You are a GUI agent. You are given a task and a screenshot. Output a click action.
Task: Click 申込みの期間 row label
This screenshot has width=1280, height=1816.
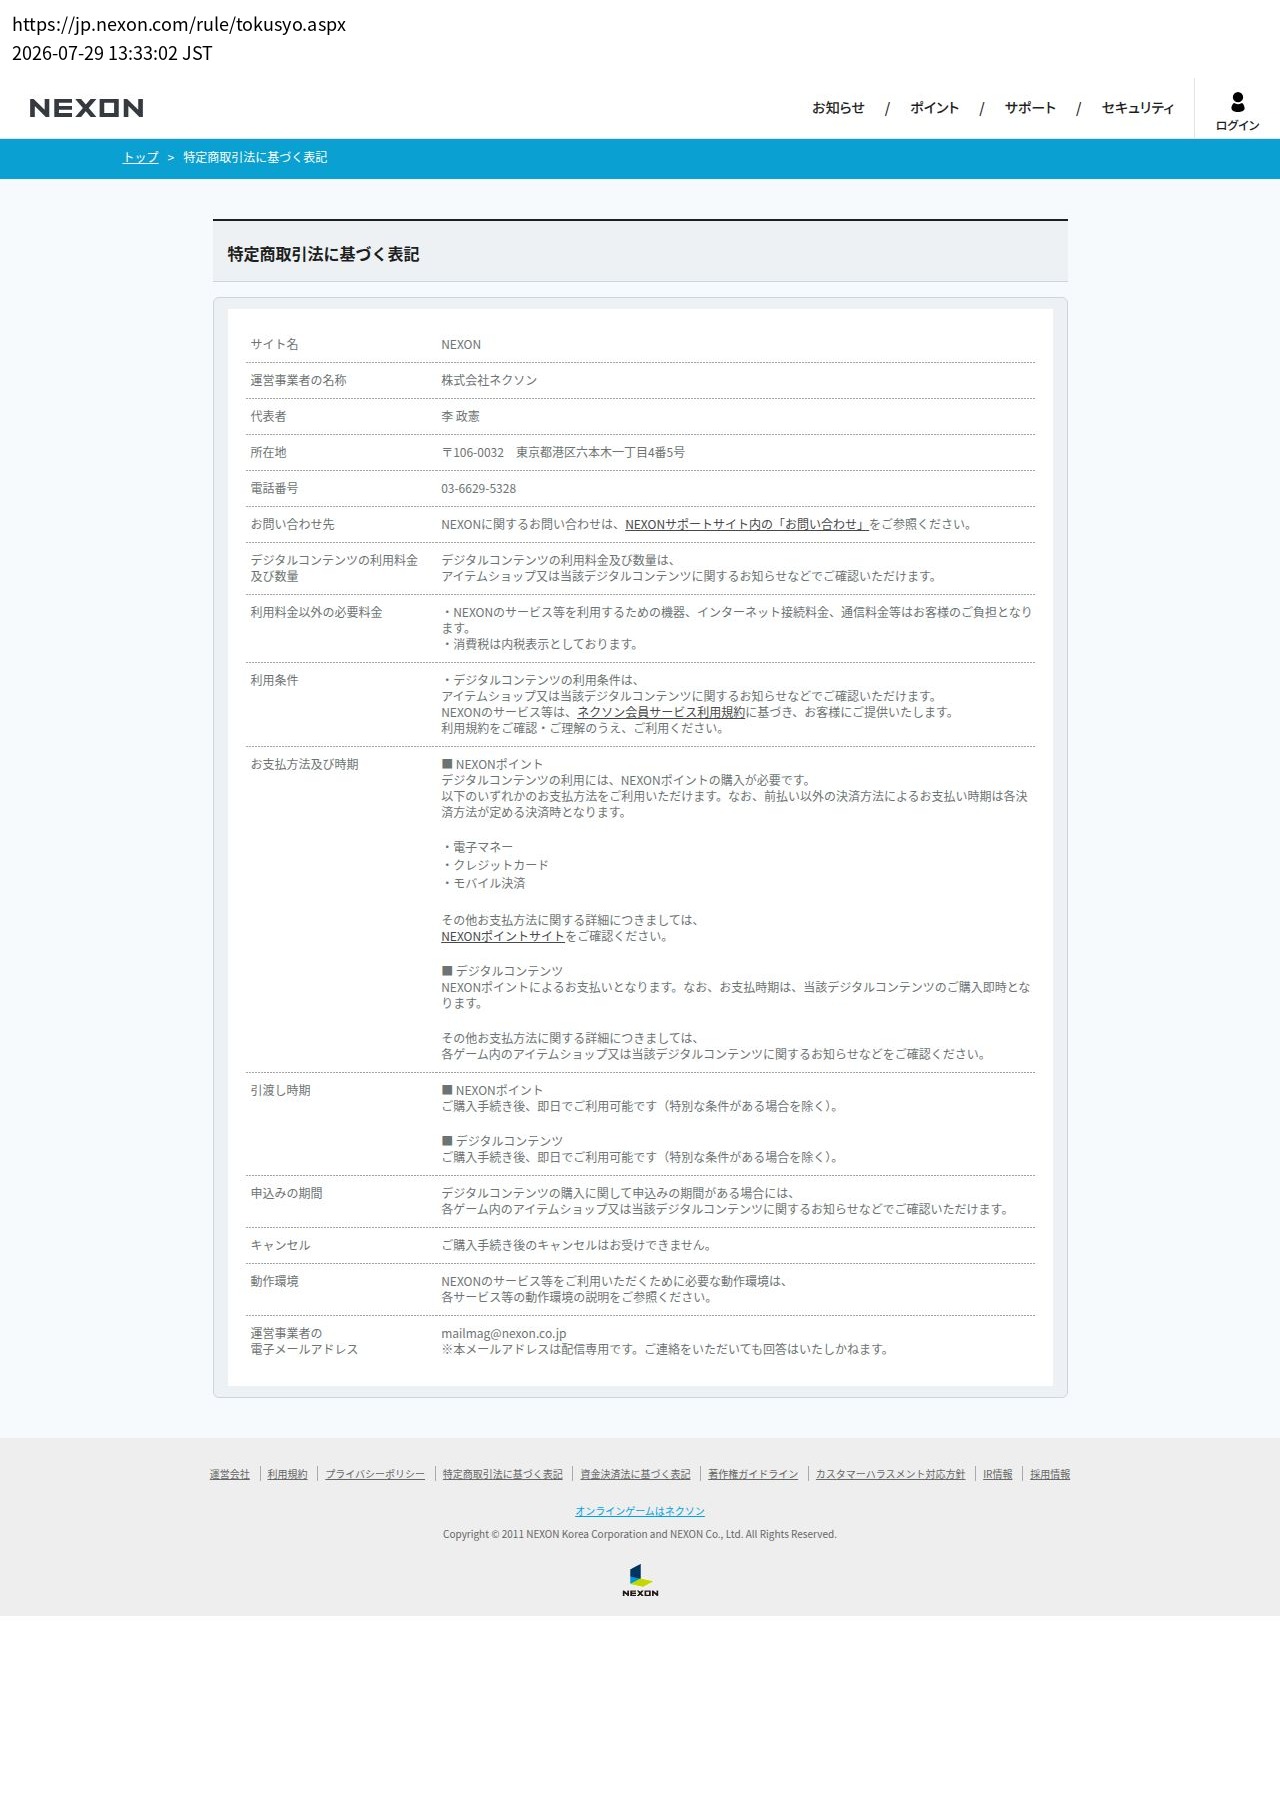(286, 1194)
